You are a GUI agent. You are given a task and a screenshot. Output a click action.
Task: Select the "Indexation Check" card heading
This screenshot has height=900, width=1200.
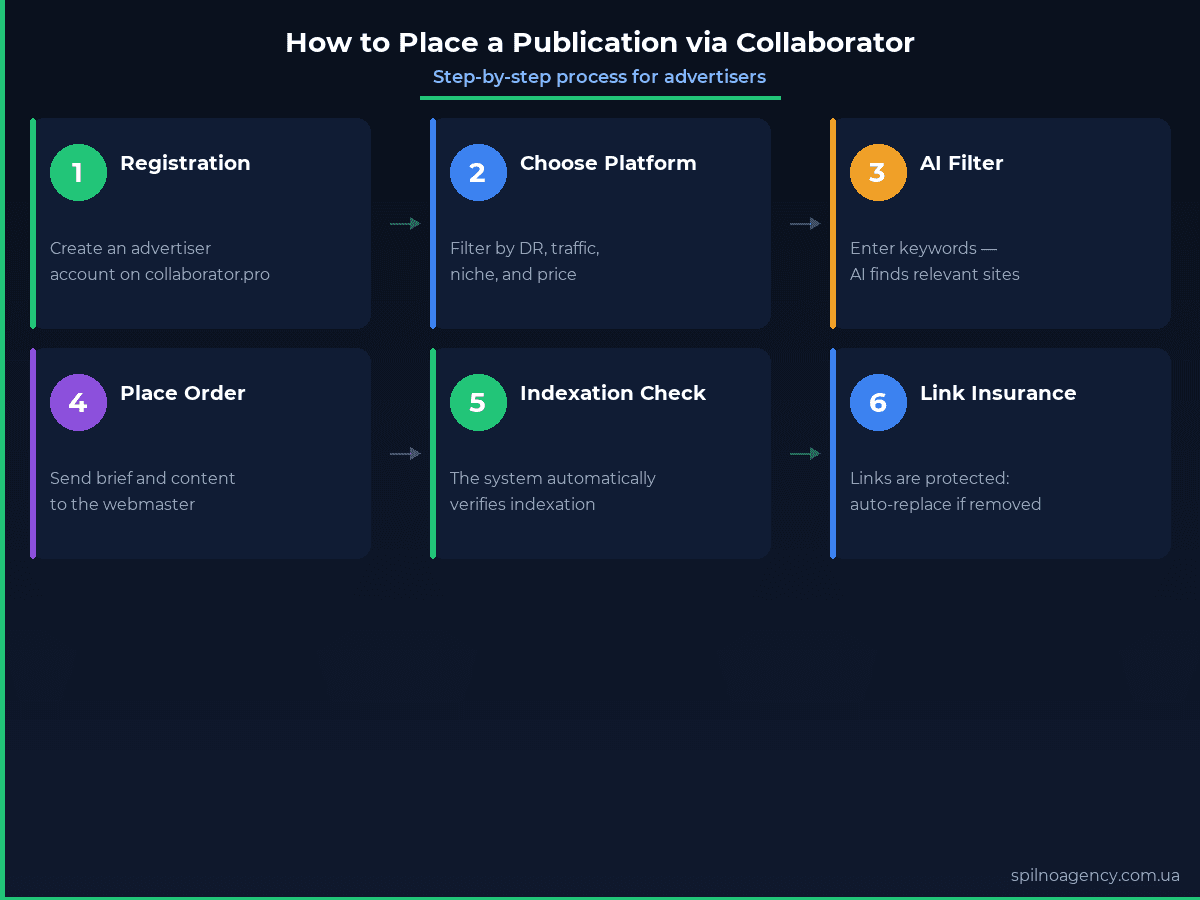[x=613, y=393]
